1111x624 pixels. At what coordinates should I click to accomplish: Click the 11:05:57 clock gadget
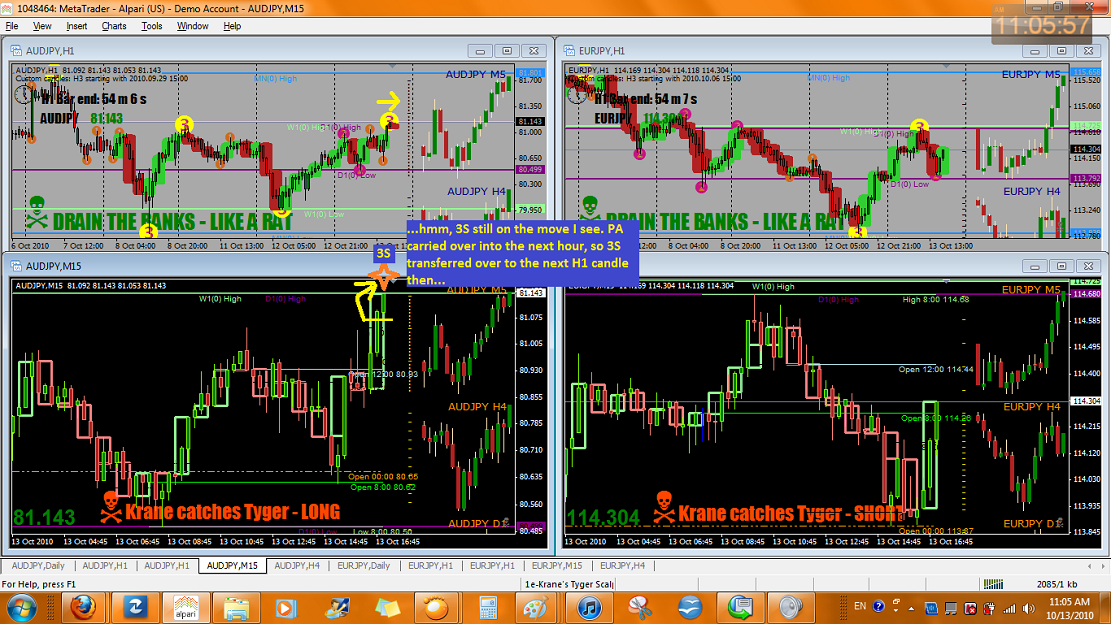[1042, 26]
